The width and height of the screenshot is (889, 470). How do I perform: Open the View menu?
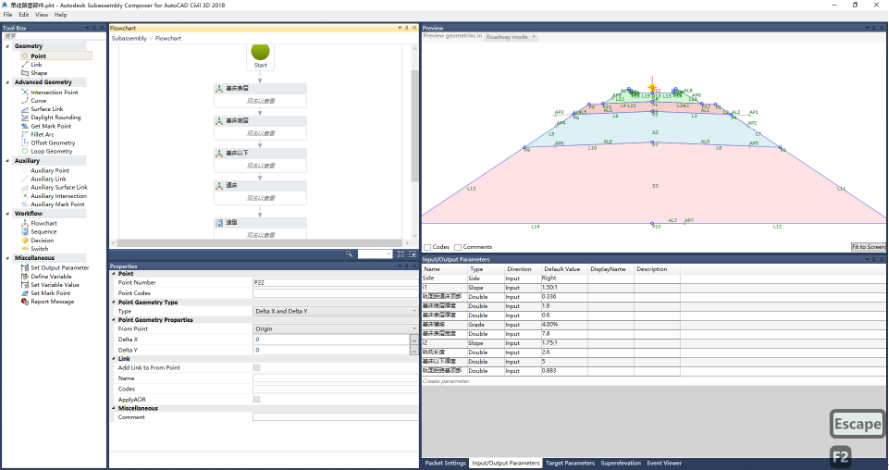[41, 15]
